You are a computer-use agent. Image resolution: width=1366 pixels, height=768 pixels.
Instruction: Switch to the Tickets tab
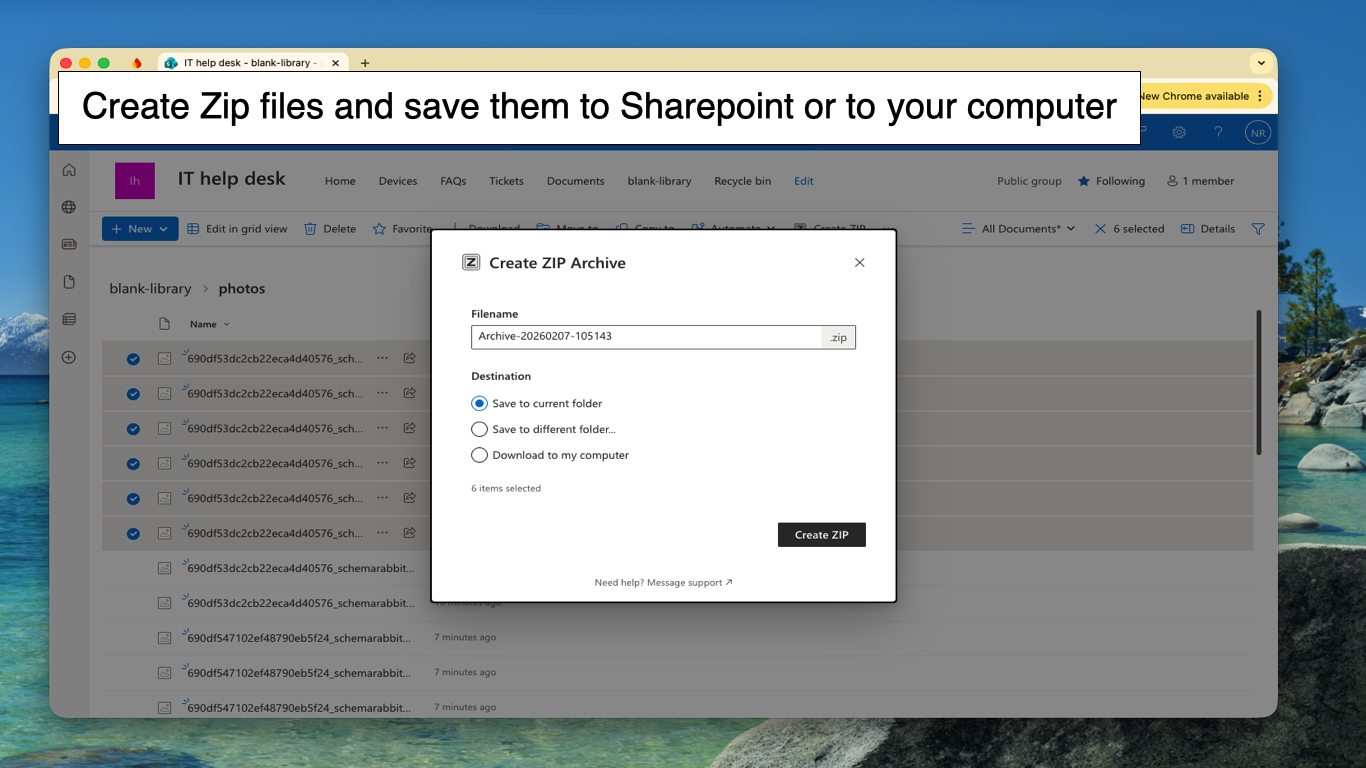click(506, 181)
